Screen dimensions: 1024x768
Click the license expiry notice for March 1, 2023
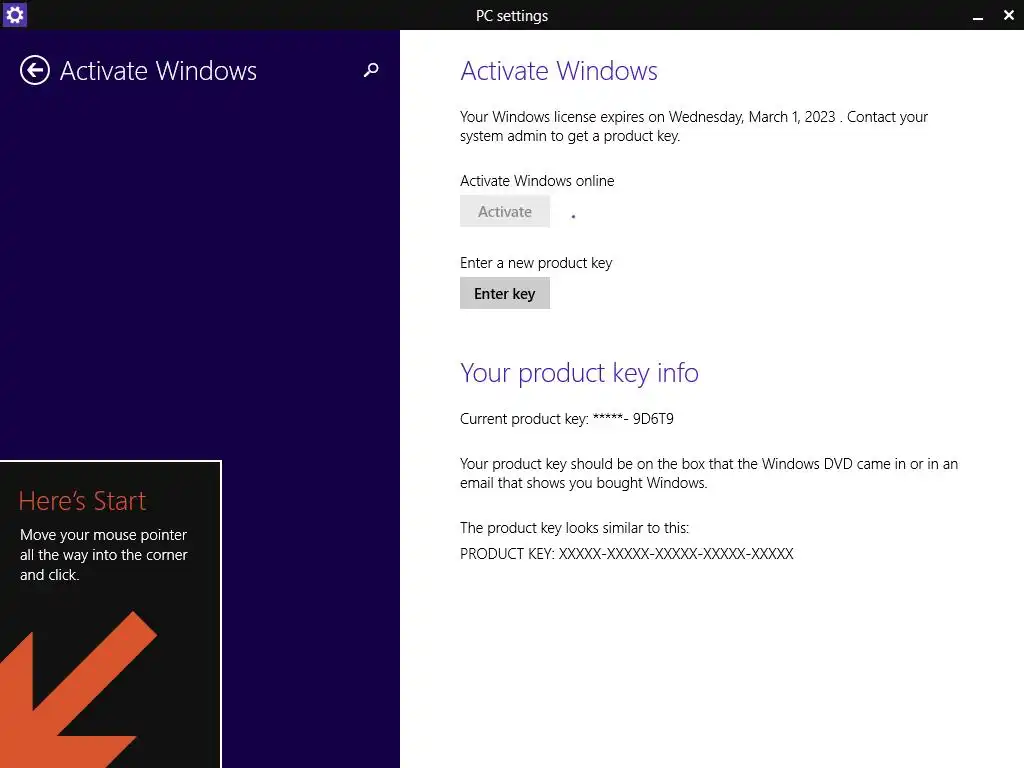pyautogui.click(x=694, y=126)
